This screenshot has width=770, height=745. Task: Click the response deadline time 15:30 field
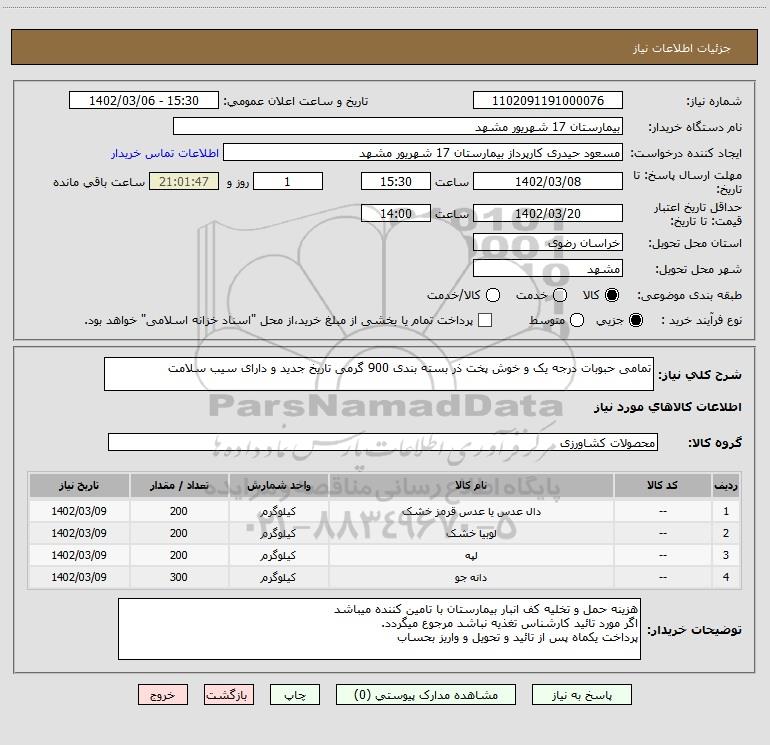396,181
